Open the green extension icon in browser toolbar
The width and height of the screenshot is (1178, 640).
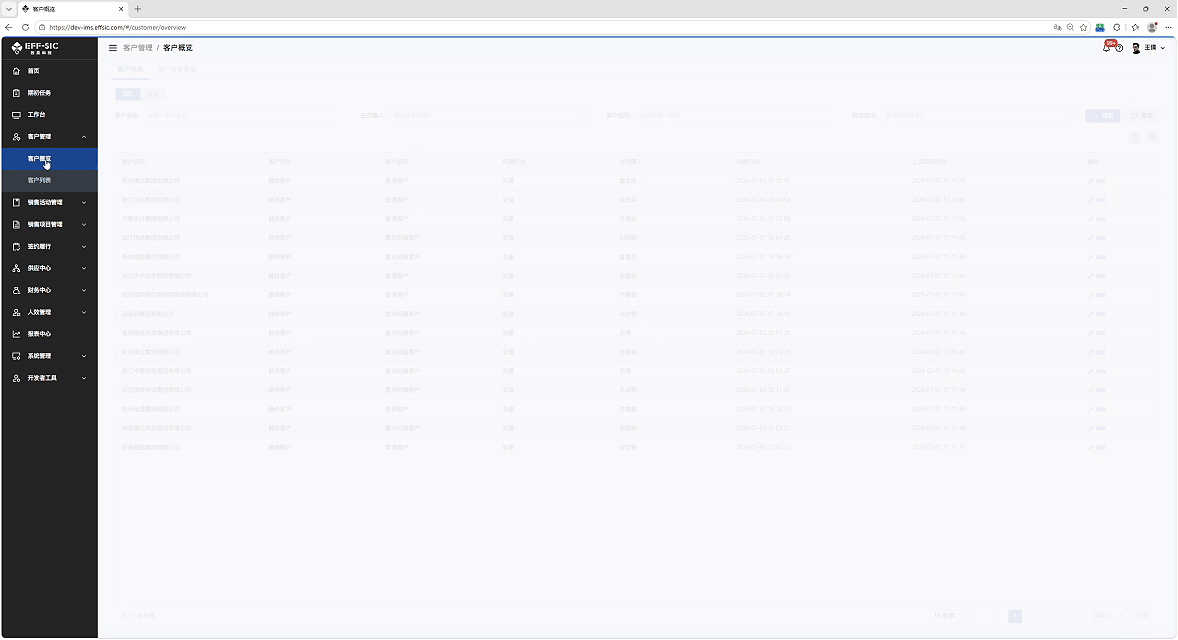point(1100,27)
